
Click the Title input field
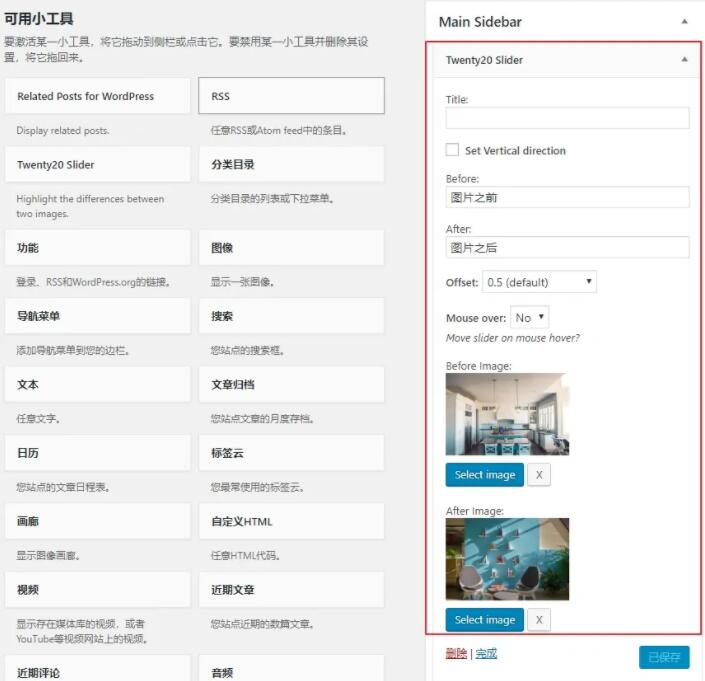pos(567,118)
